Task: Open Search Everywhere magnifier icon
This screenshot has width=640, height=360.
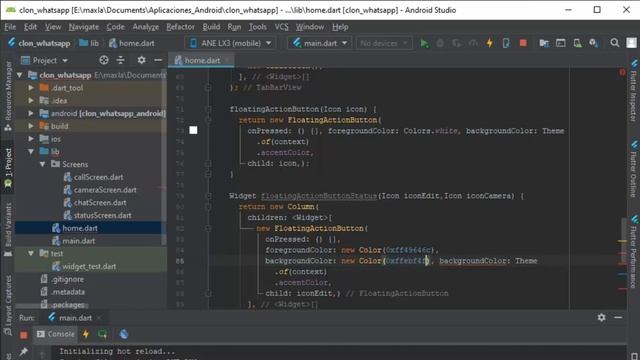Action: (615, 43)
